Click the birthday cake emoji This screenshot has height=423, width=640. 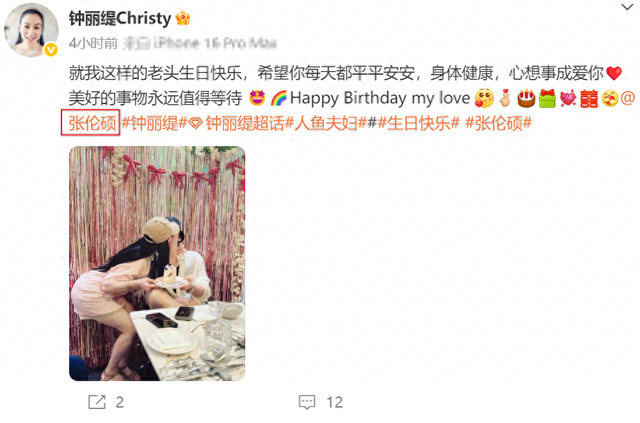[526, 98]
